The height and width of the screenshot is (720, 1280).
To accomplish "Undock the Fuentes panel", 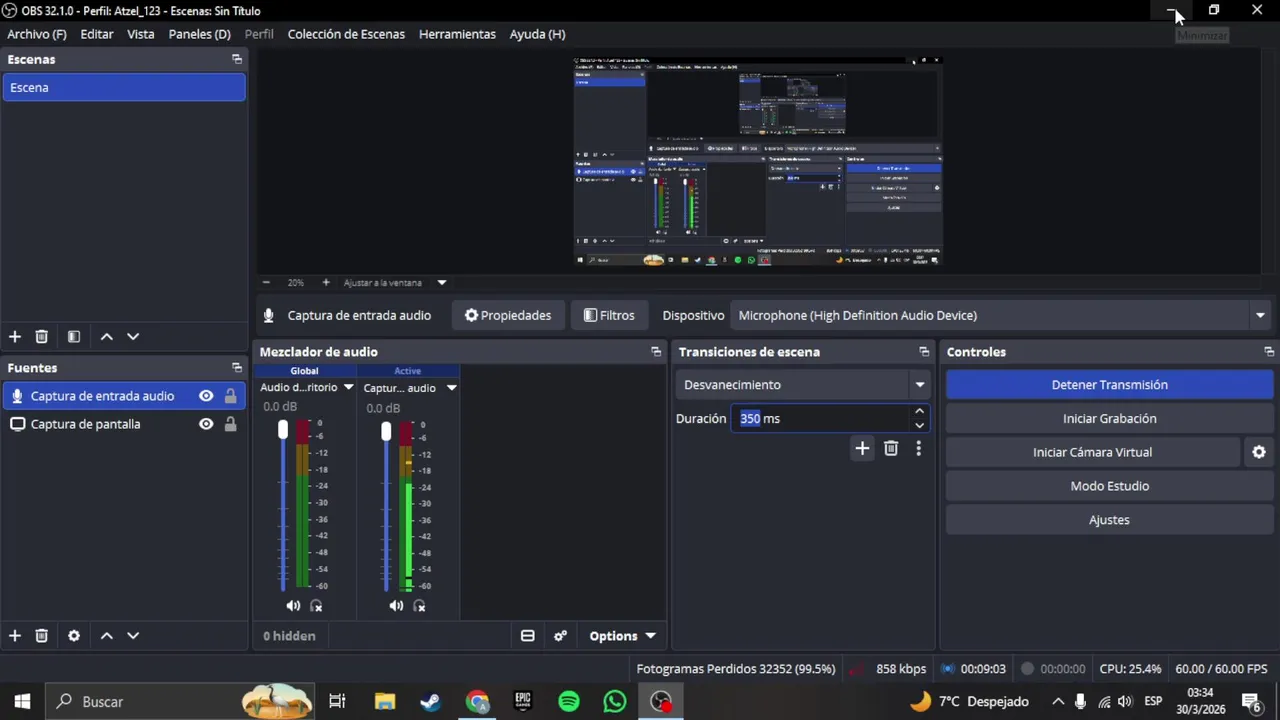I will (x=237, y=368).
